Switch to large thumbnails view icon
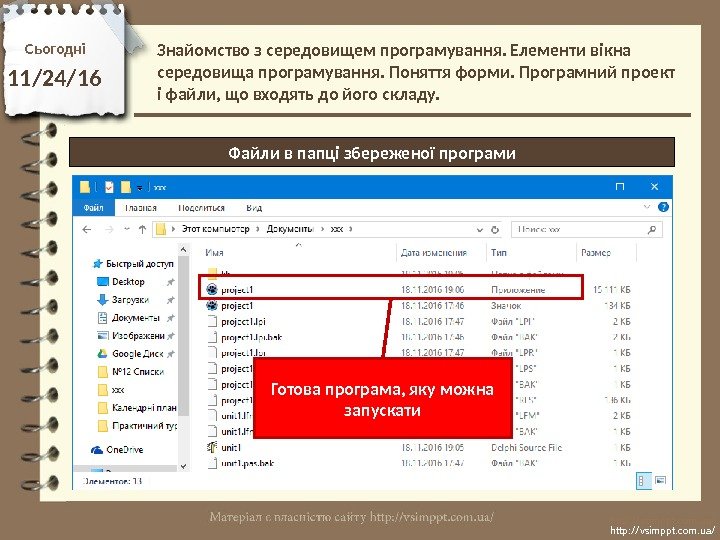This screenshot has width=720, height=540. 660,481
